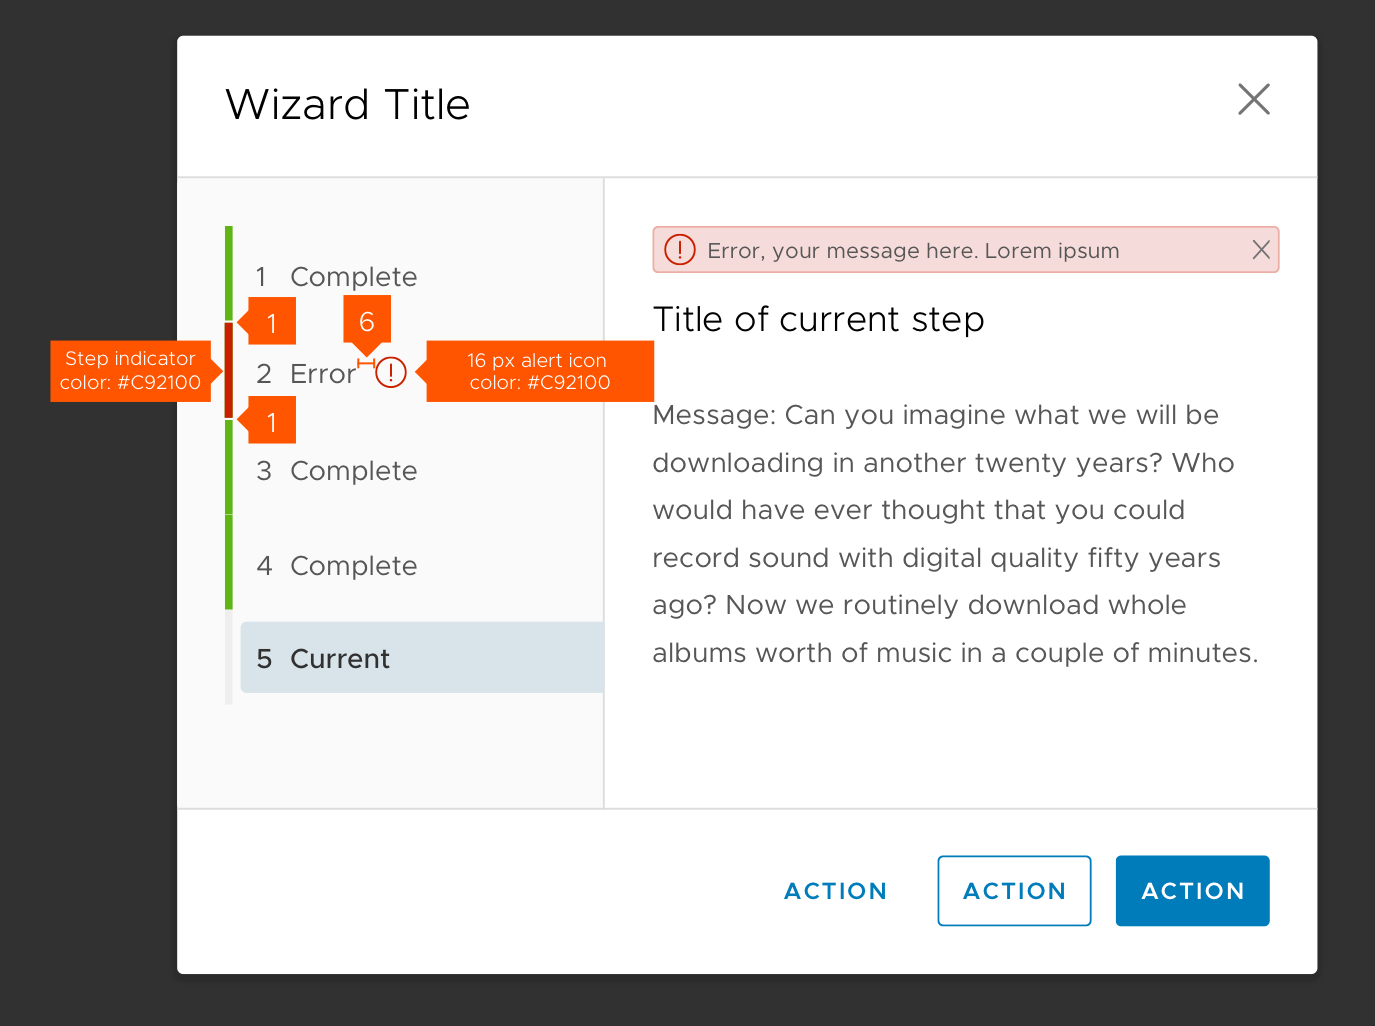Click the Wizard Title heading
This screenshot has height=1026, width=1375.
point(348,105)
